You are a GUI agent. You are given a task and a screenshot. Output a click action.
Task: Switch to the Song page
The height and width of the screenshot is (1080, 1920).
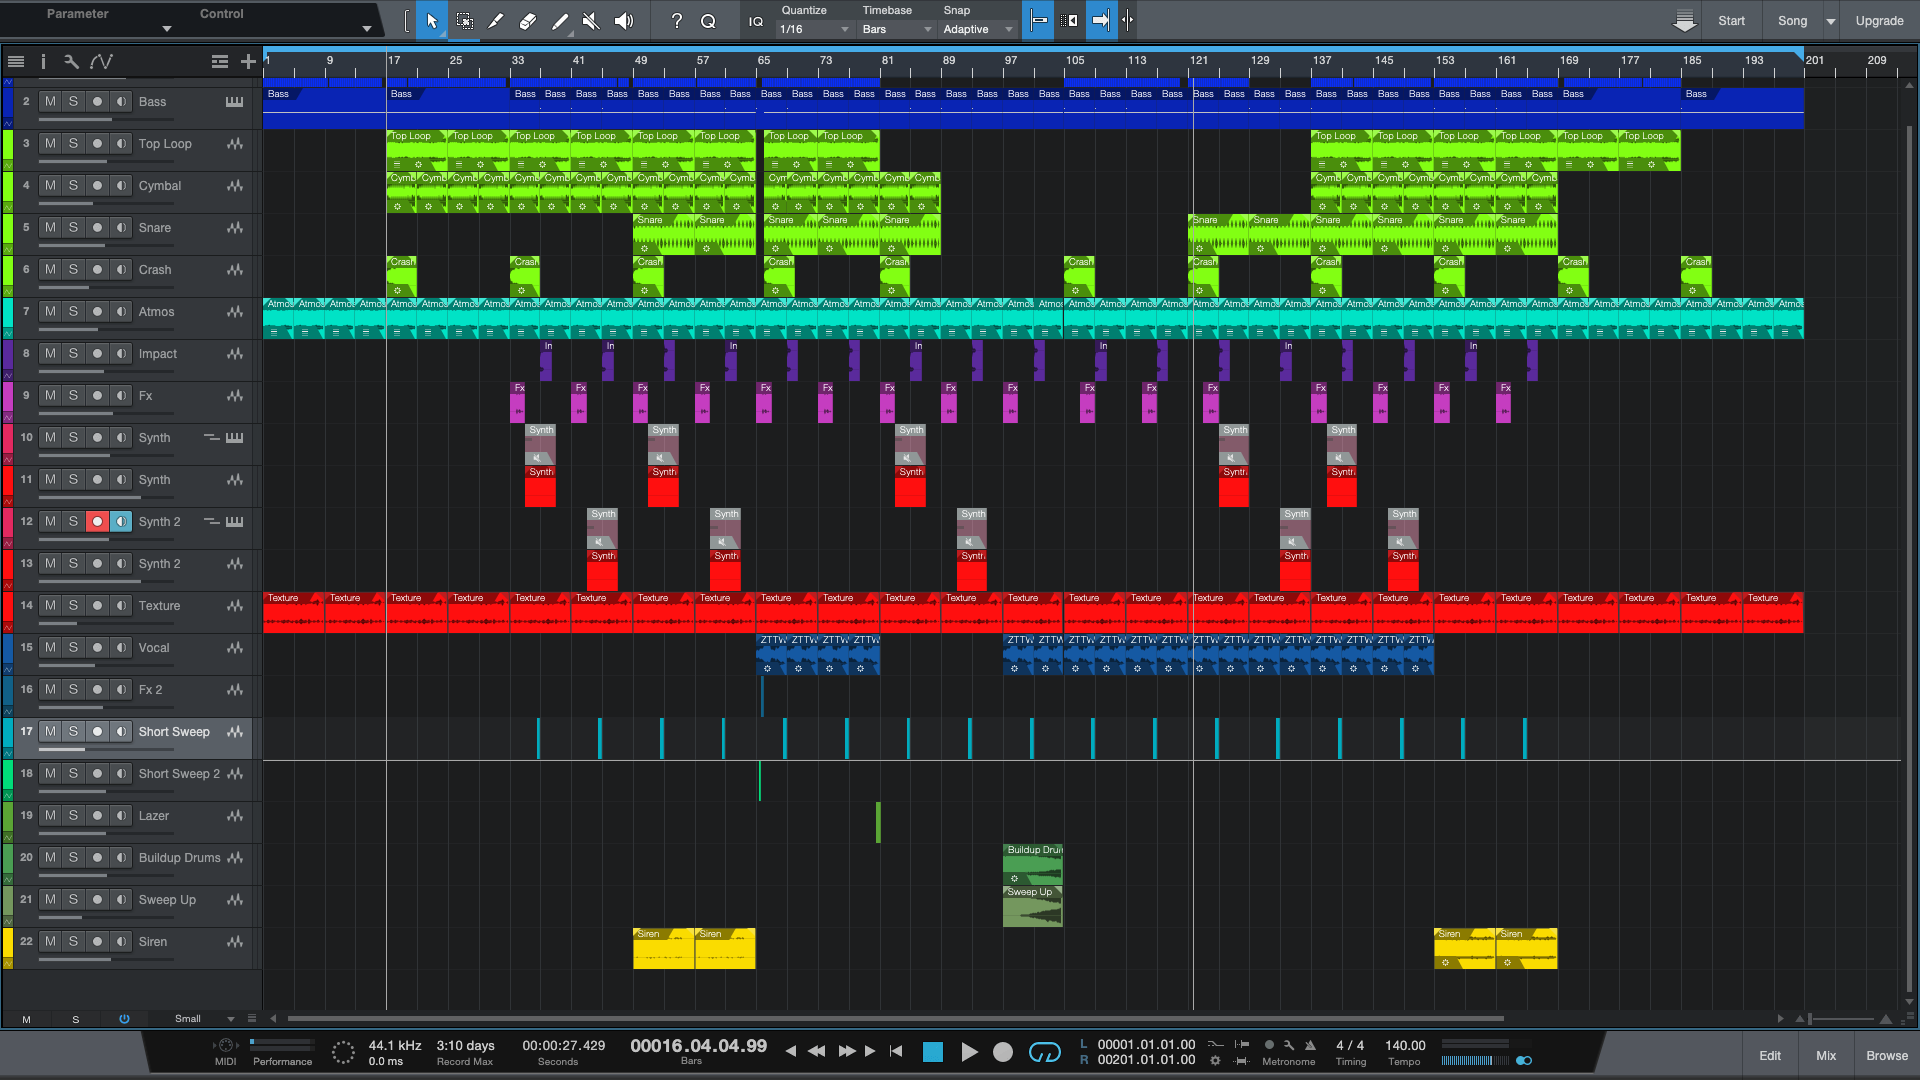pos(1792,21)
